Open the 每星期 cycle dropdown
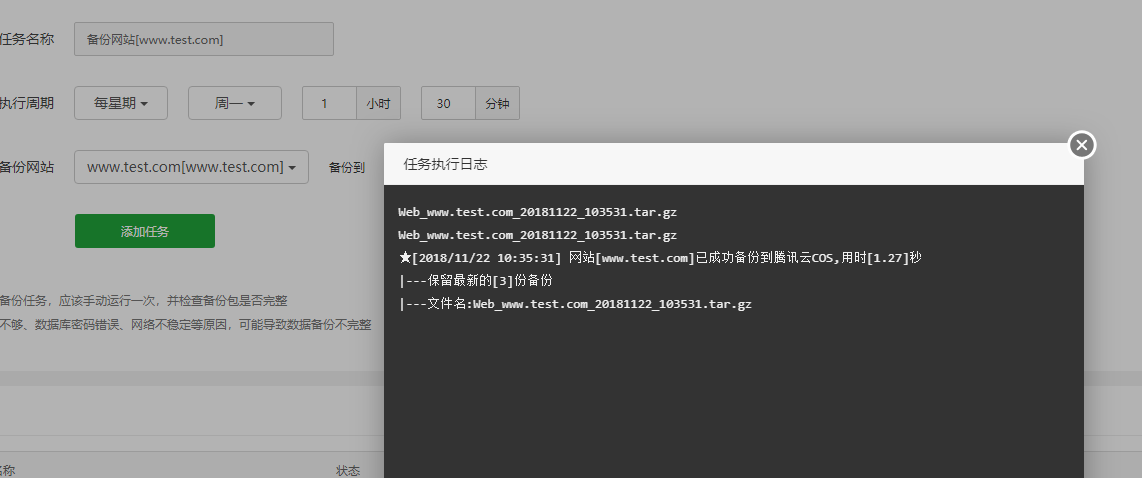The height and width of the screenshot is (478, 1142). click(121, 103)
